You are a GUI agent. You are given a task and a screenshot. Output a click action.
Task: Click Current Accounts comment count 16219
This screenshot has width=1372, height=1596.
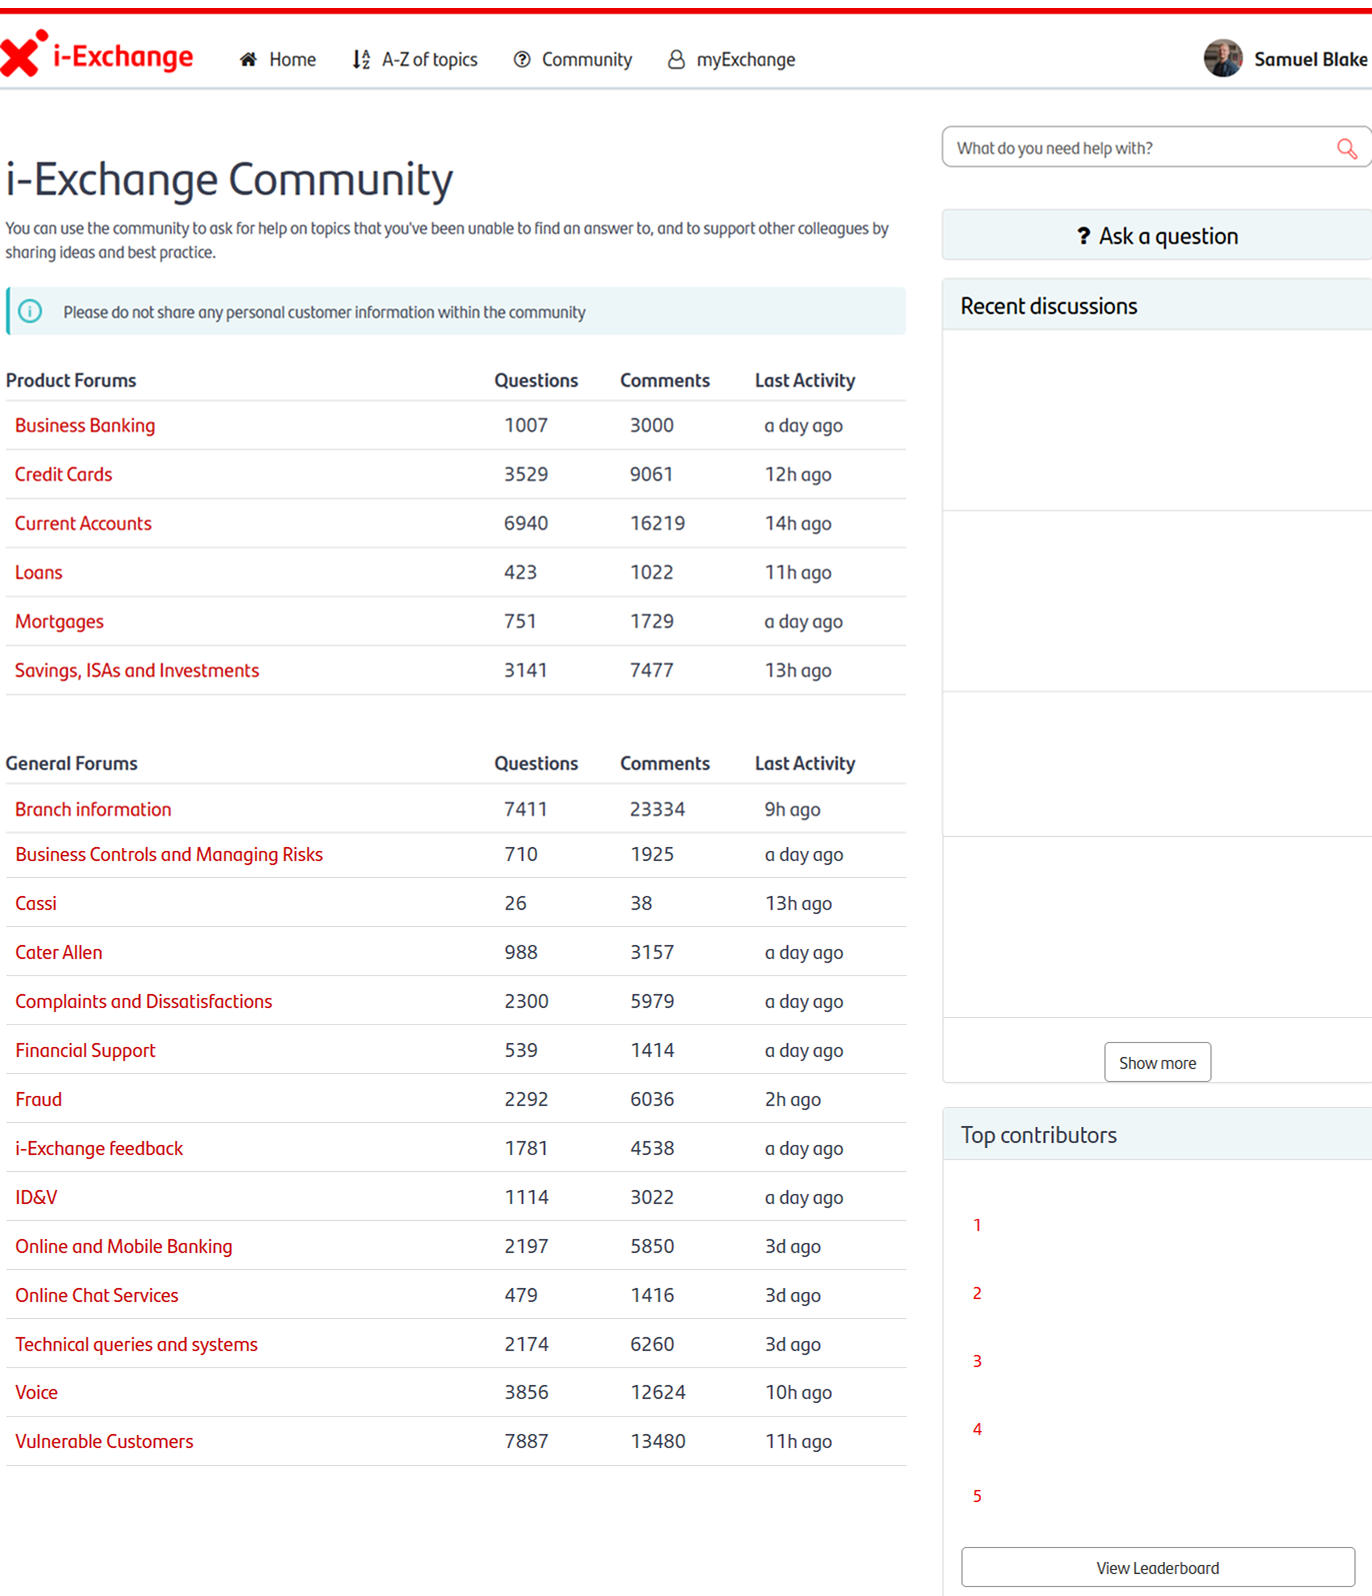(x=657, y=524)
